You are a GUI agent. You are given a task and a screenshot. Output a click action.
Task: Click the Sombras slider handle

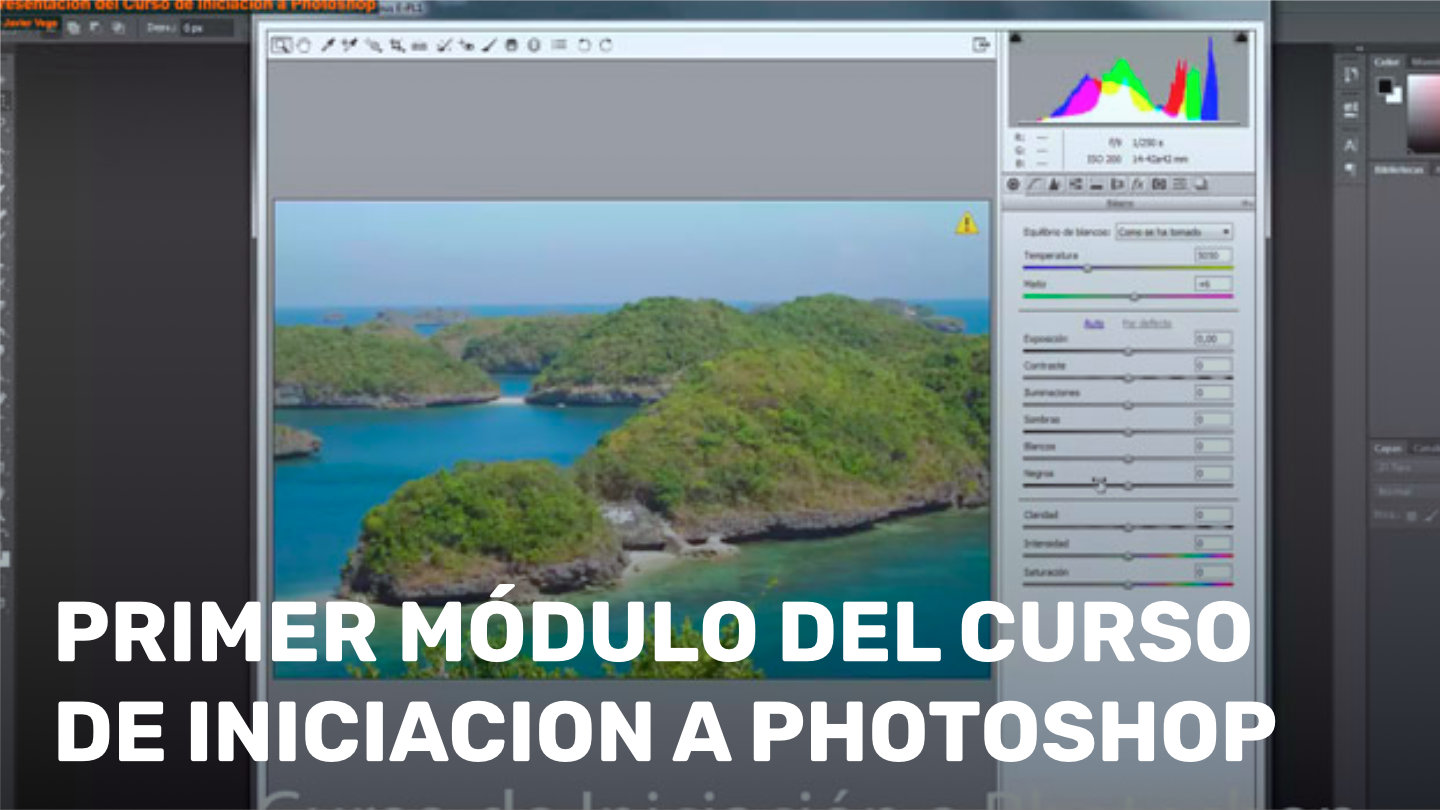click(1128, 432)
